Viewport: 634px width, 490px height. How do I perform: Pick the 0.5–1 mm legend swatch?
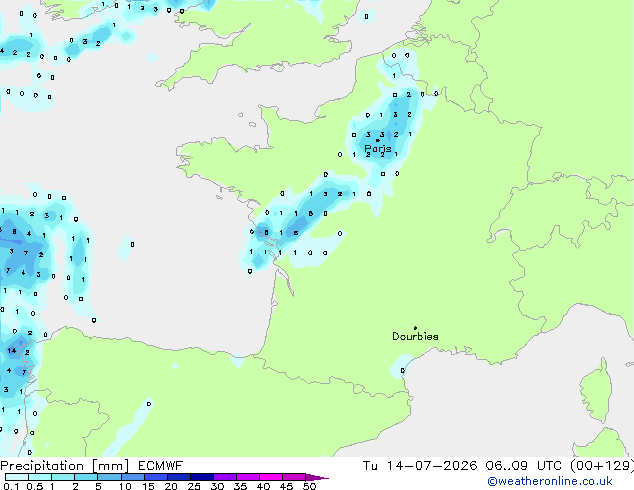(40, 477)
